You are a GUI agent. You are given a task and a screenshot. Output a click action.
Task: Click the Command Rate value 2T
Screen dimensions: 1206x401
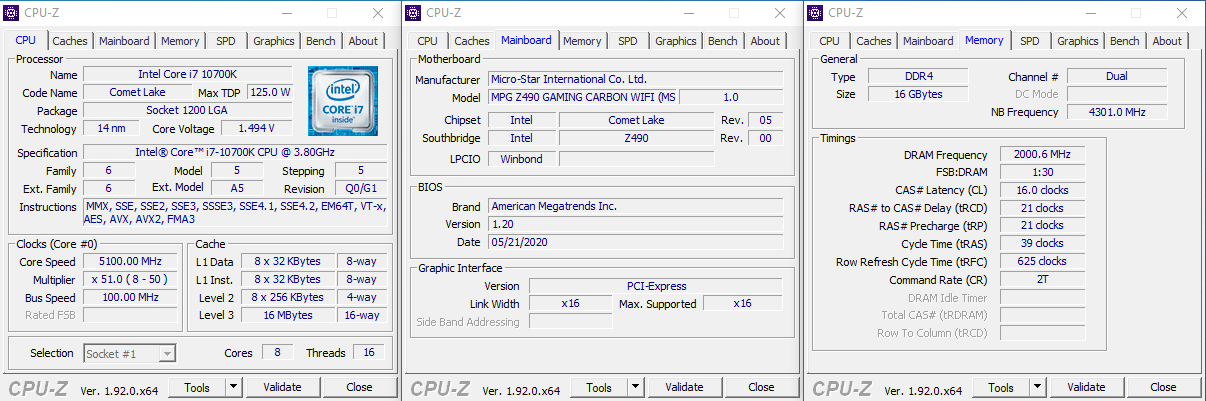click(x=1040, y=280)
